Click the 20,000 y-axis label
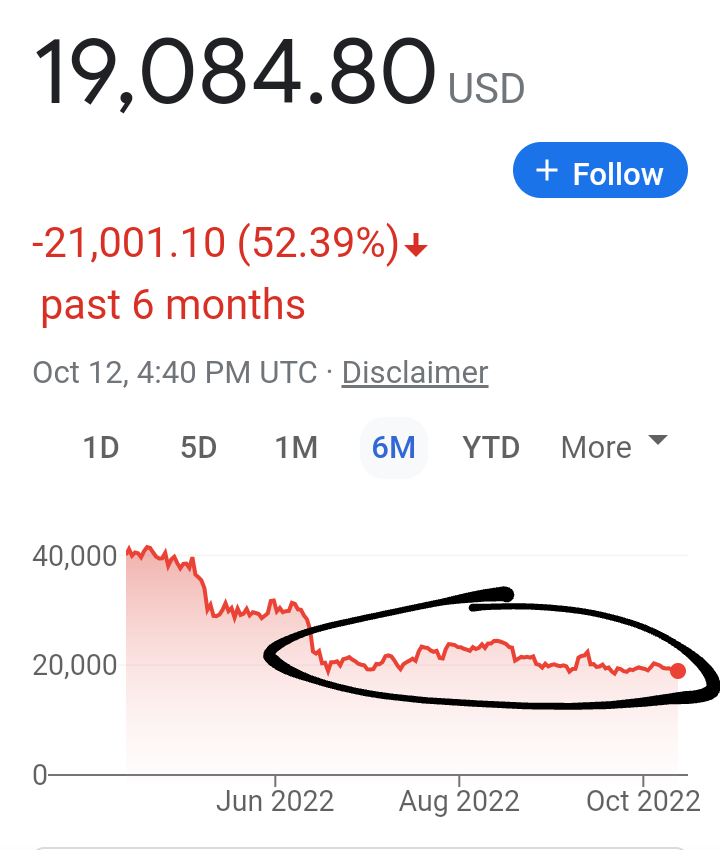The width and height of the screenshot is (720, 850). tap(75, 665)
